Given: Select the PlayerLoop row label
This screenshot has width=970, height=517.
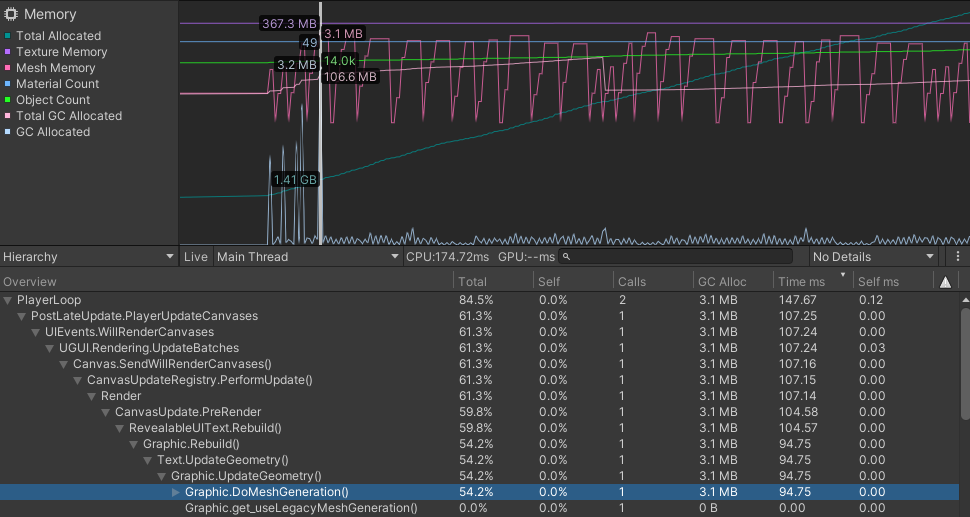Looking at the screenshot, I should pyautogui.click(x=49, y=300).
